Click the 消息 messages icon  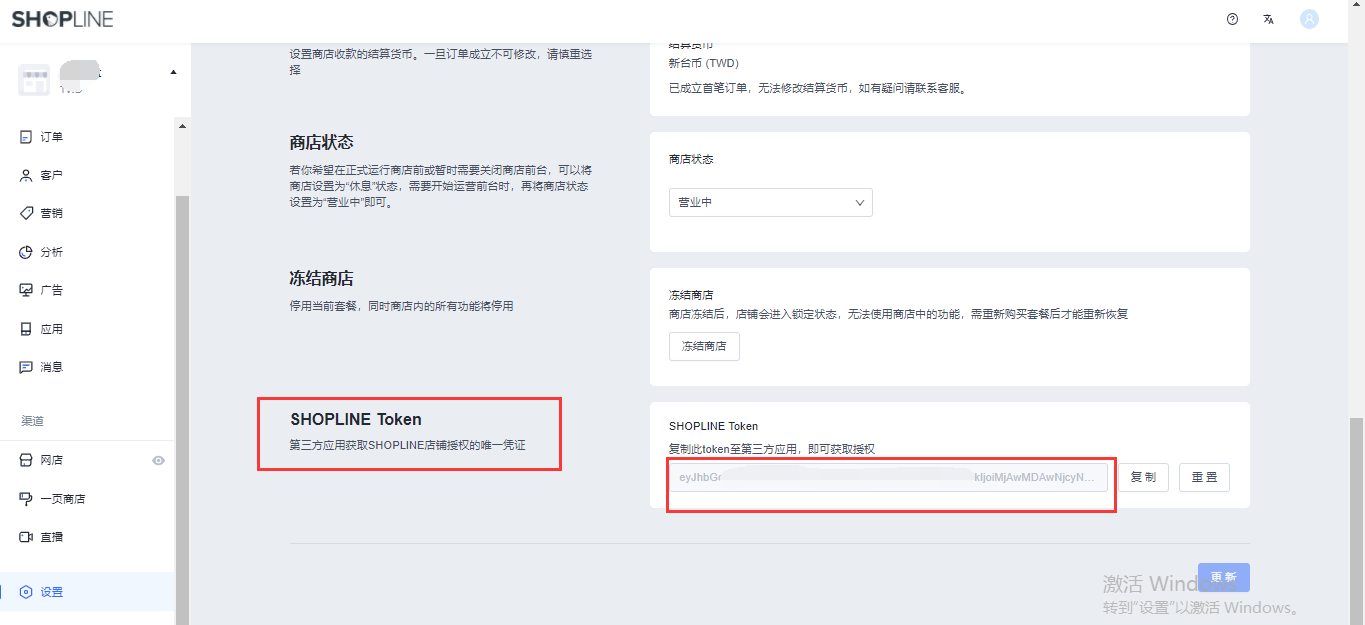tap(27, 367)
